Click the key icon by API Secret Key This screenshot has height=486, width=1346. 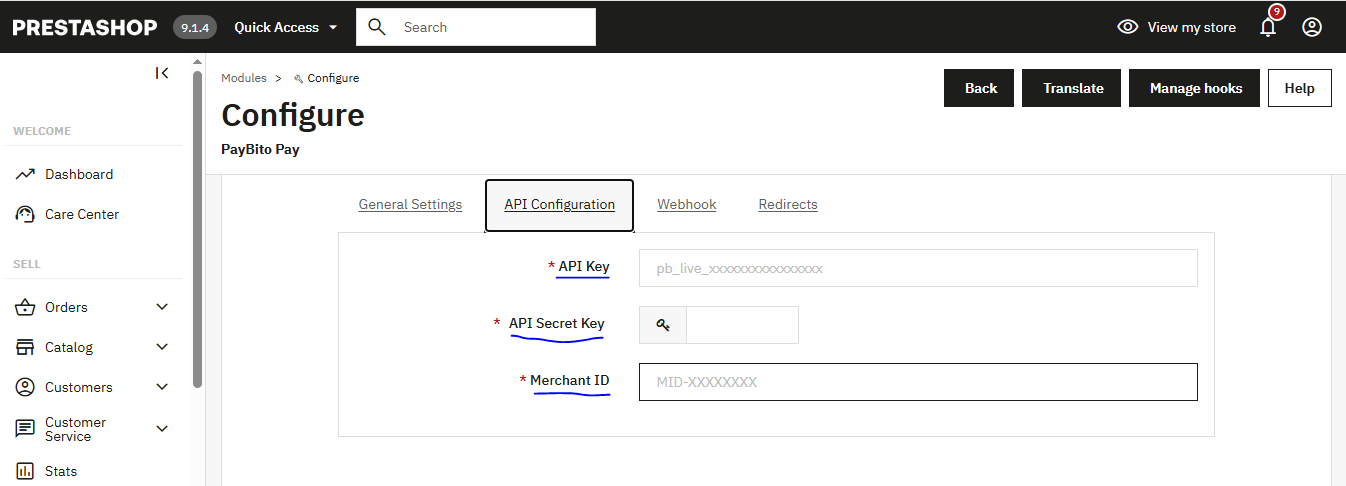tap(663, 325)
